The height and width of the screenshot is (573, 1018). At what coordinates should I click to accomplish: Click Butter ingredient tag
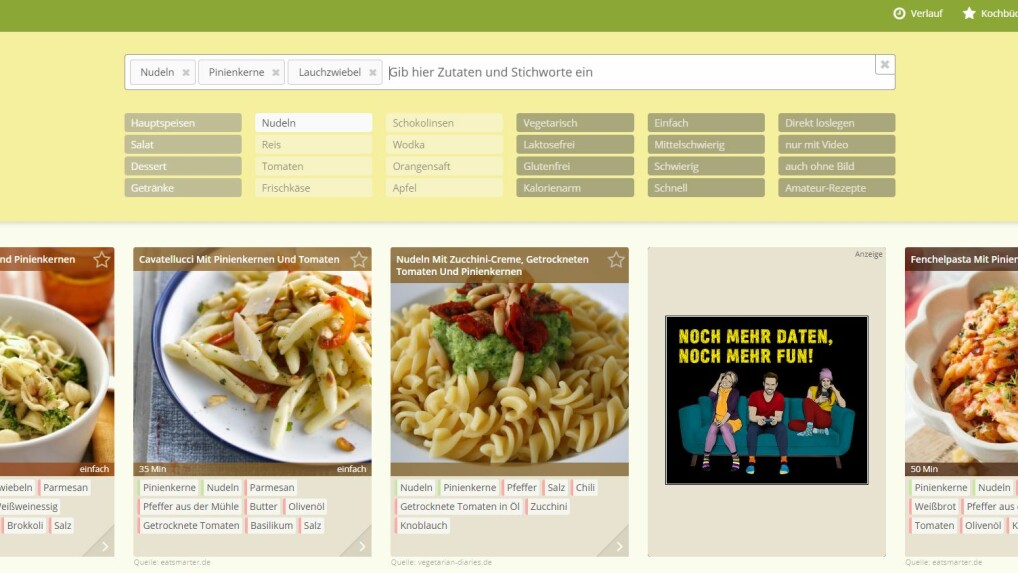click(x=263, y=506)
